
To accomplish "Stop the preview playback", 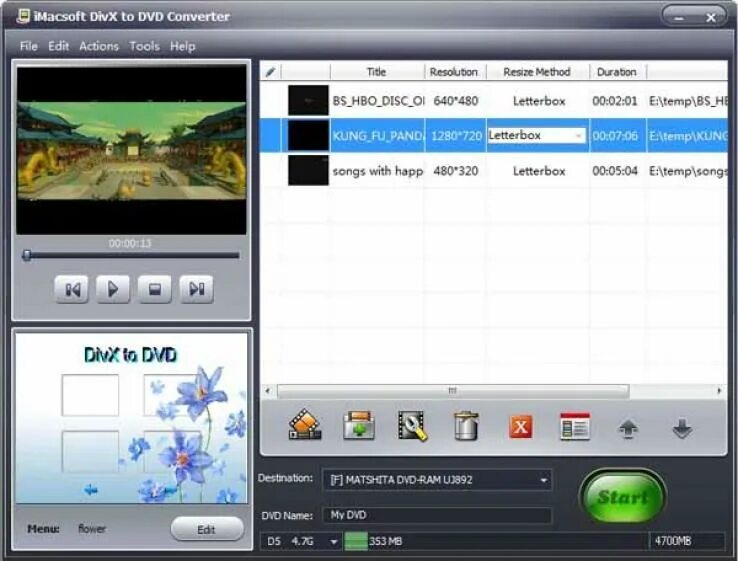I will (x=154, y=289).
